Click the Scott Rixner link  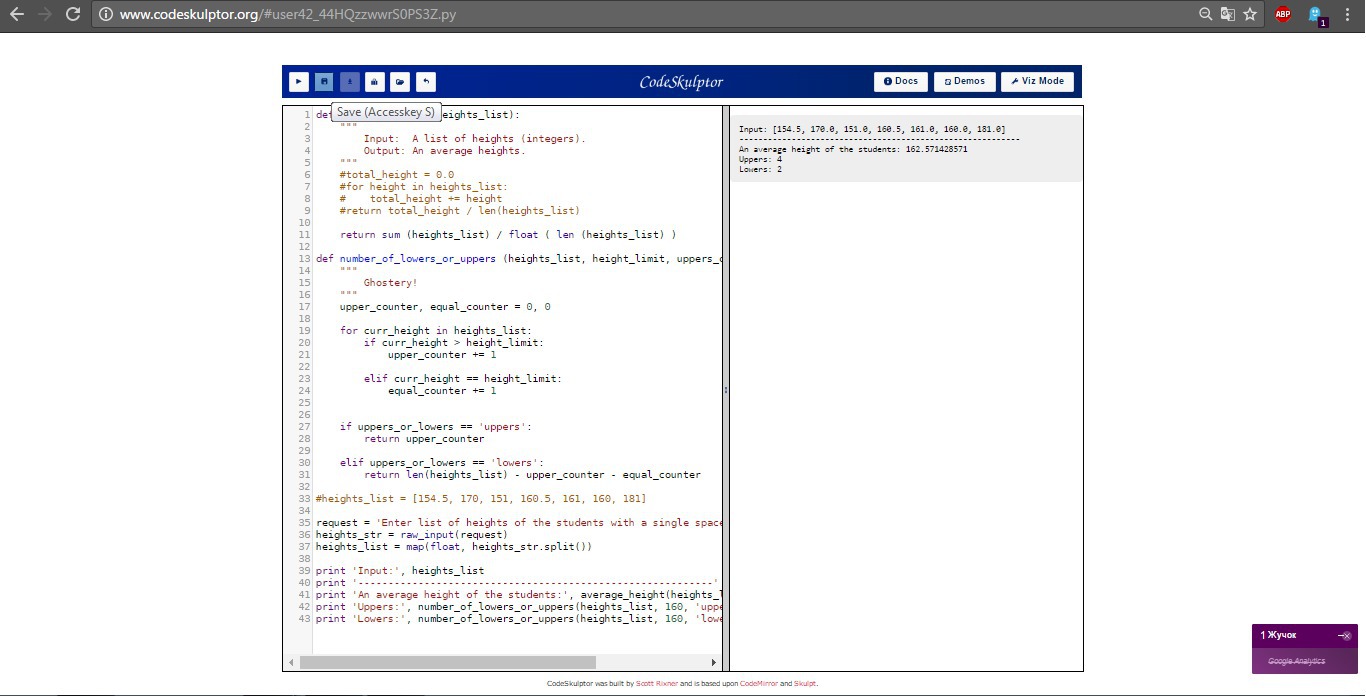click(x=657, y=684)
